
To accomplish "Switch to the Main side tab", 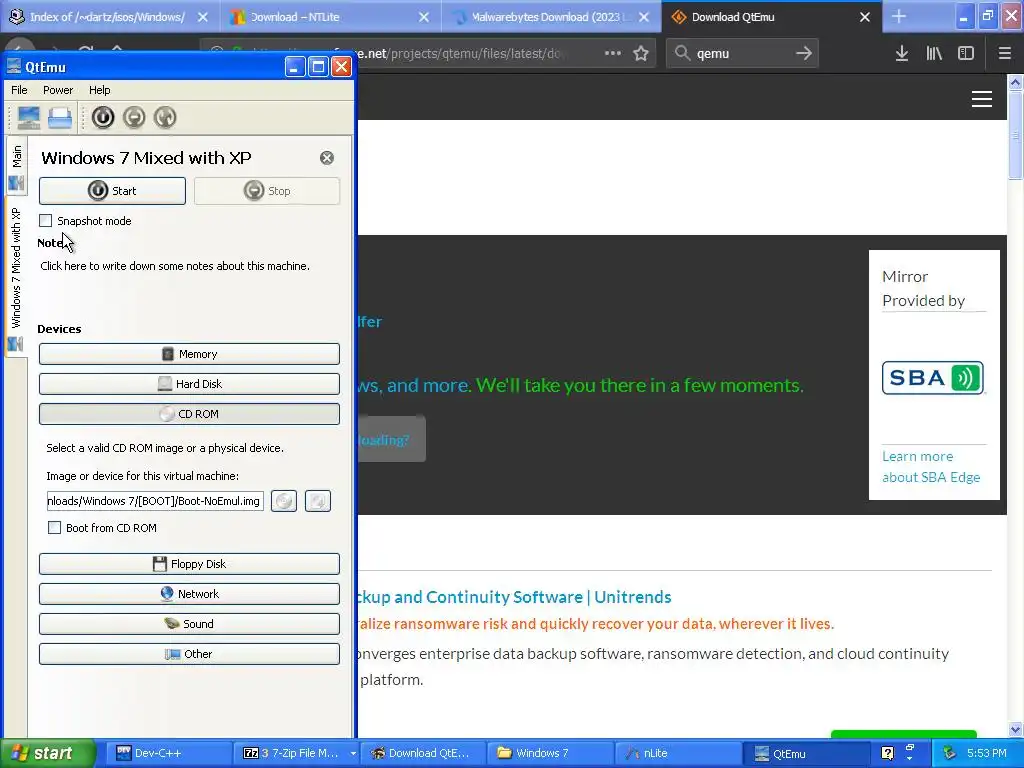I will [x=16, y=166].
